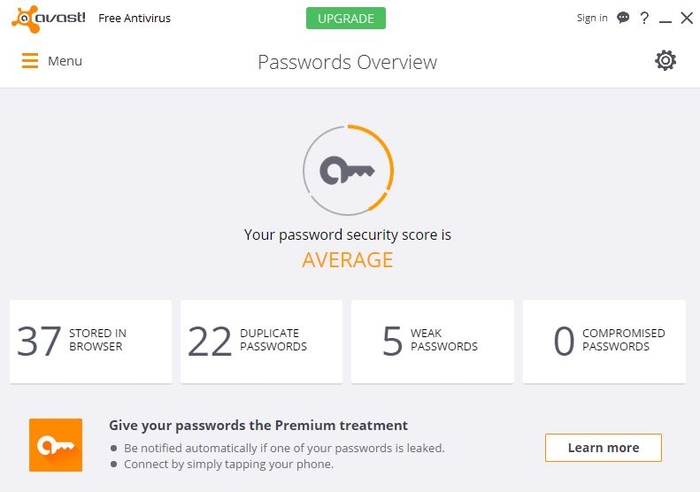Click the question mark help icon
The image size is (700, 492).
coord(644,18)
